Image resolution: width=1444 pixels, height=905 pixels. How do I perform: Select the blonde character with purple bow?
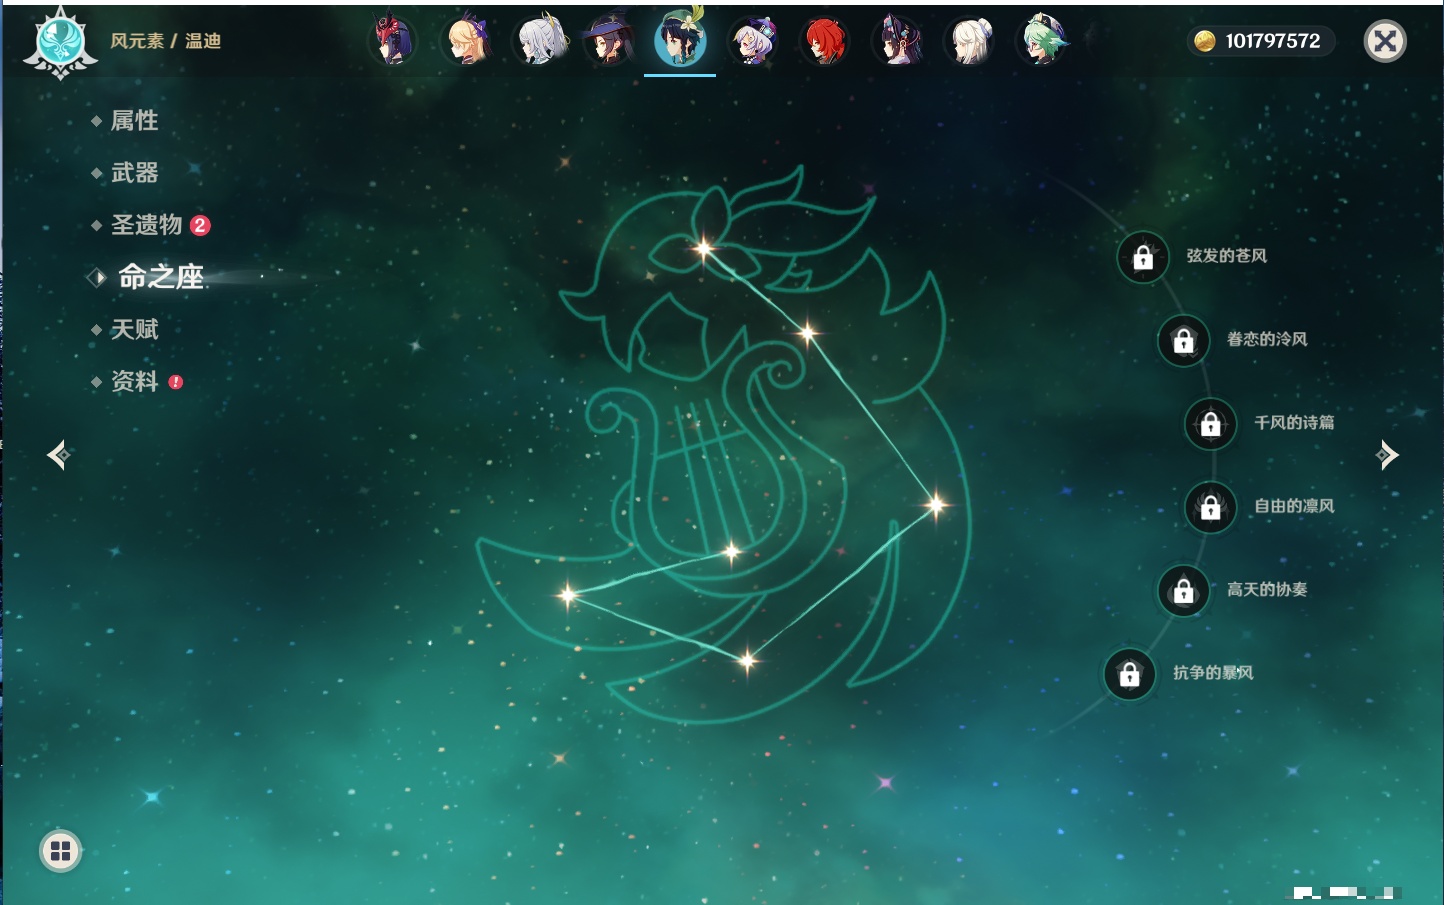point(465,41)
